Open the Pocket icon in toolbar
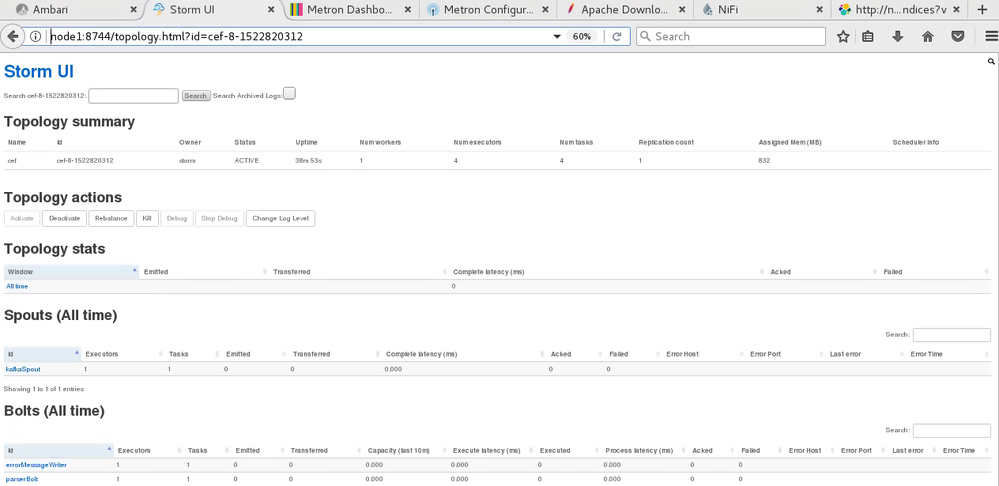Viewport: 999px width, 486px height. tap(958, 36)
